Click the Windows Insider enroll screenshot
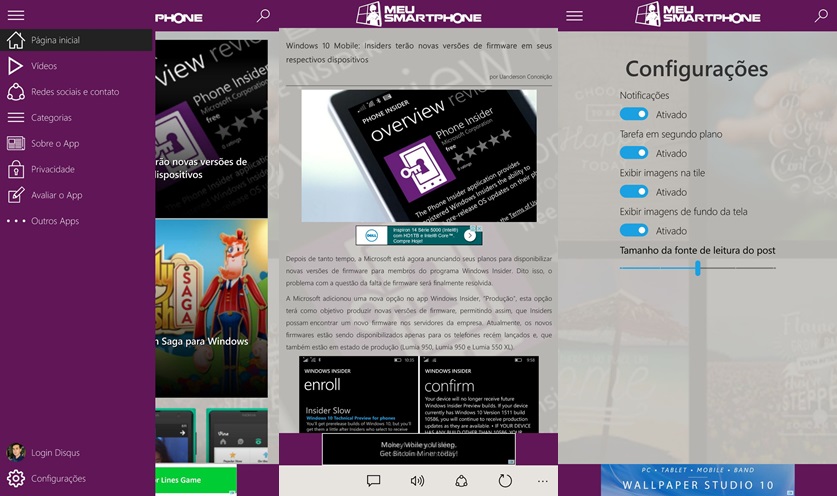 [358, 395]
